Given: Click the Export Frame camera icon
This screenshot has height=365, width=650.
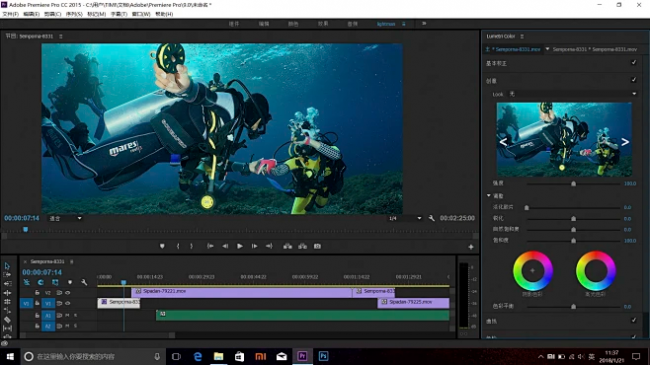Looking at the screenshot, I should tap(317, 246).
